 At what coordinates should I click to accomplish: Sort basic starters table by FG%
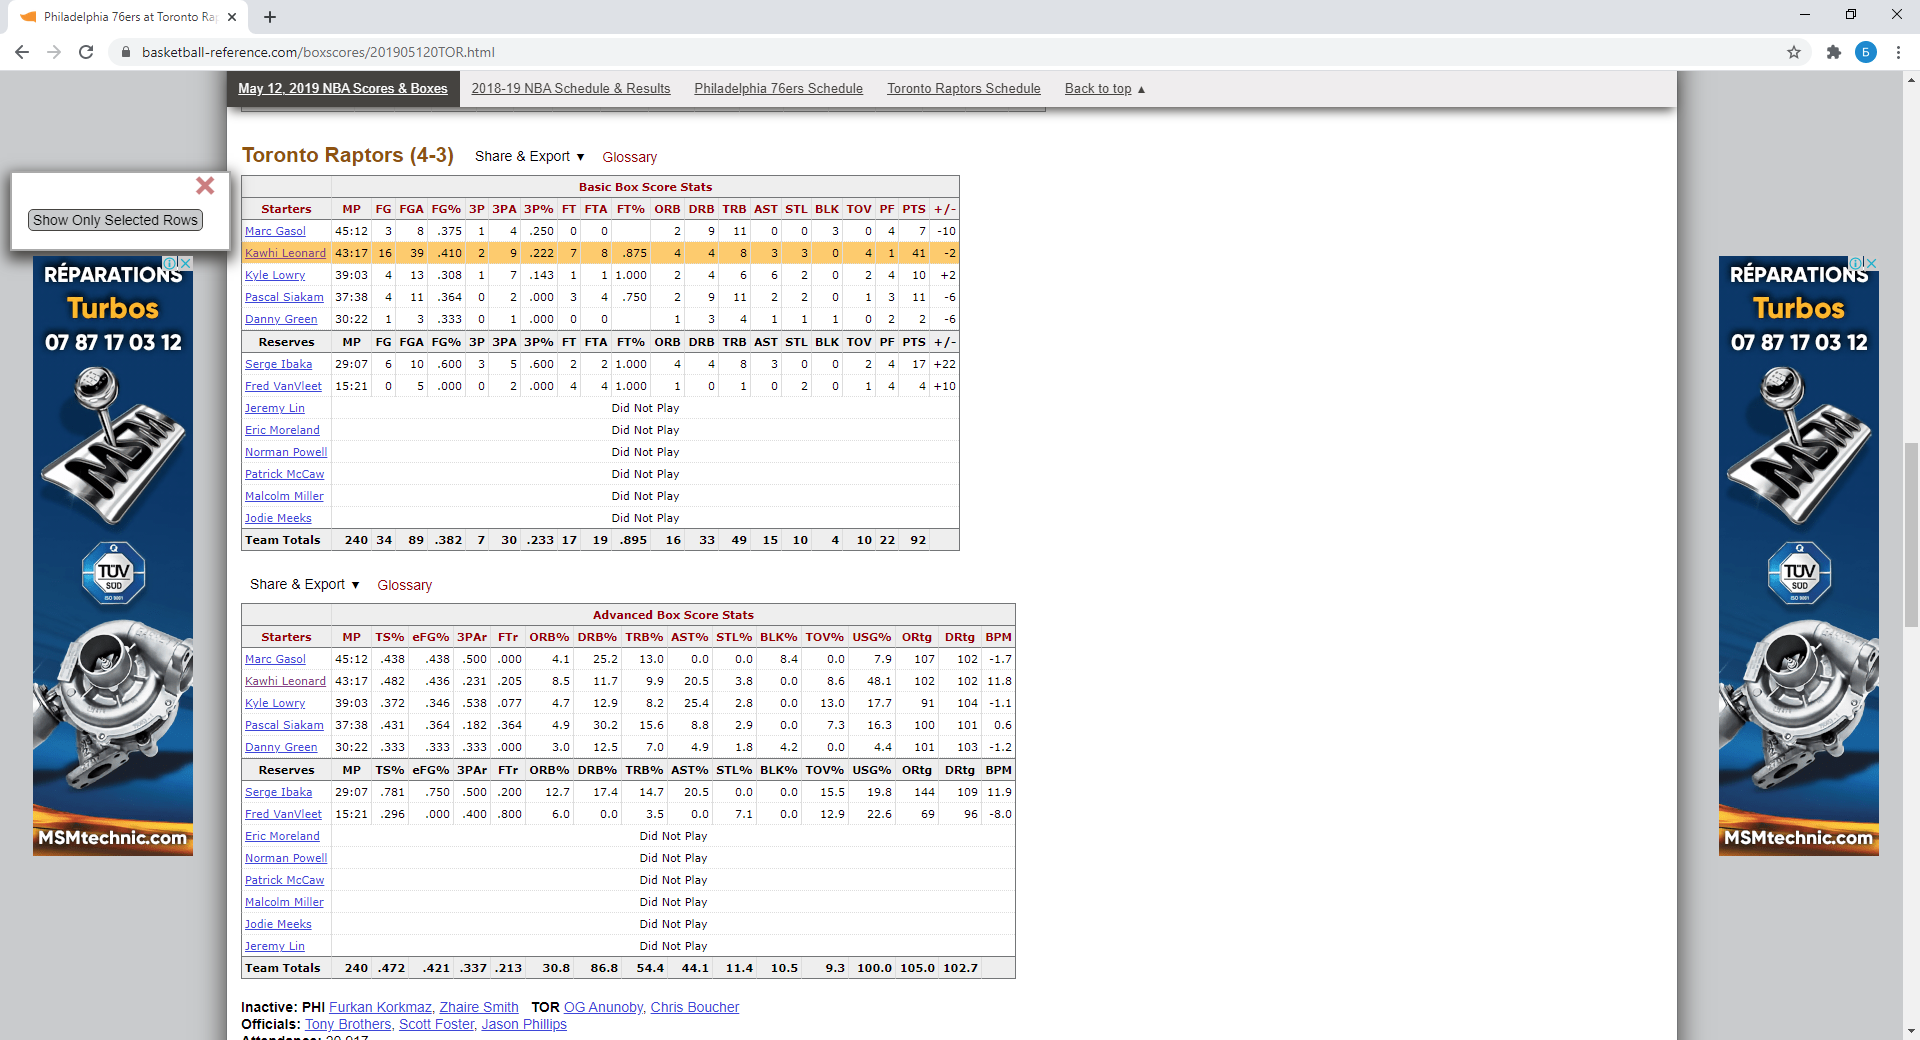coord(446,209)
